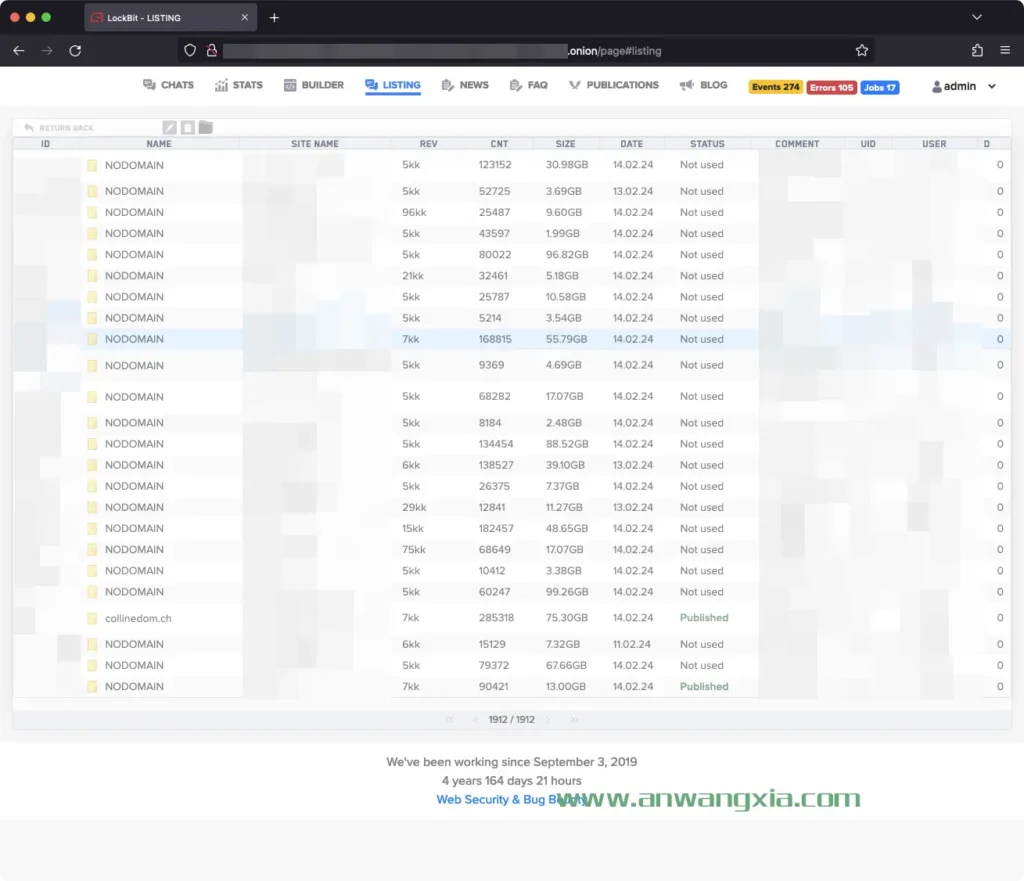Click folder icon of row with CNT 138527
Image resolution: width=1024 pixels, height=881 pixels.
92,465
